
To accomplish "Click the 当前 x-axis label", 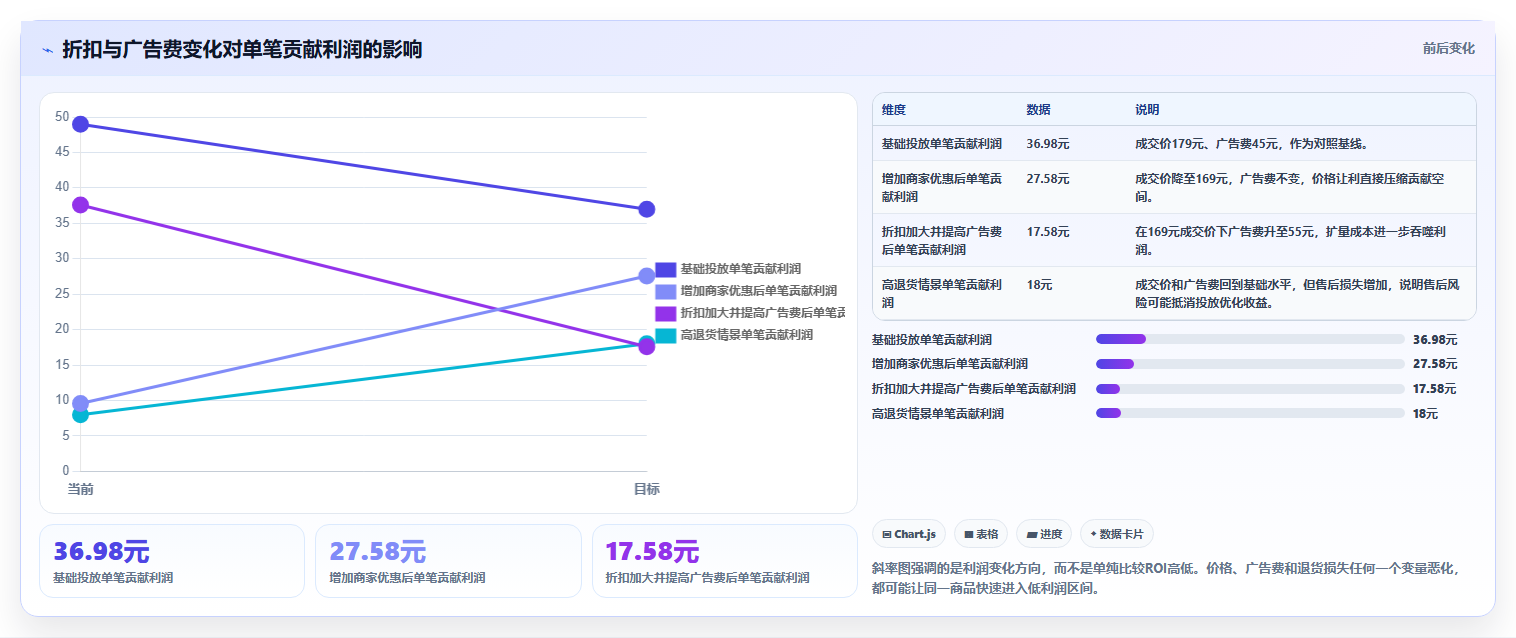I will point(80,489).
